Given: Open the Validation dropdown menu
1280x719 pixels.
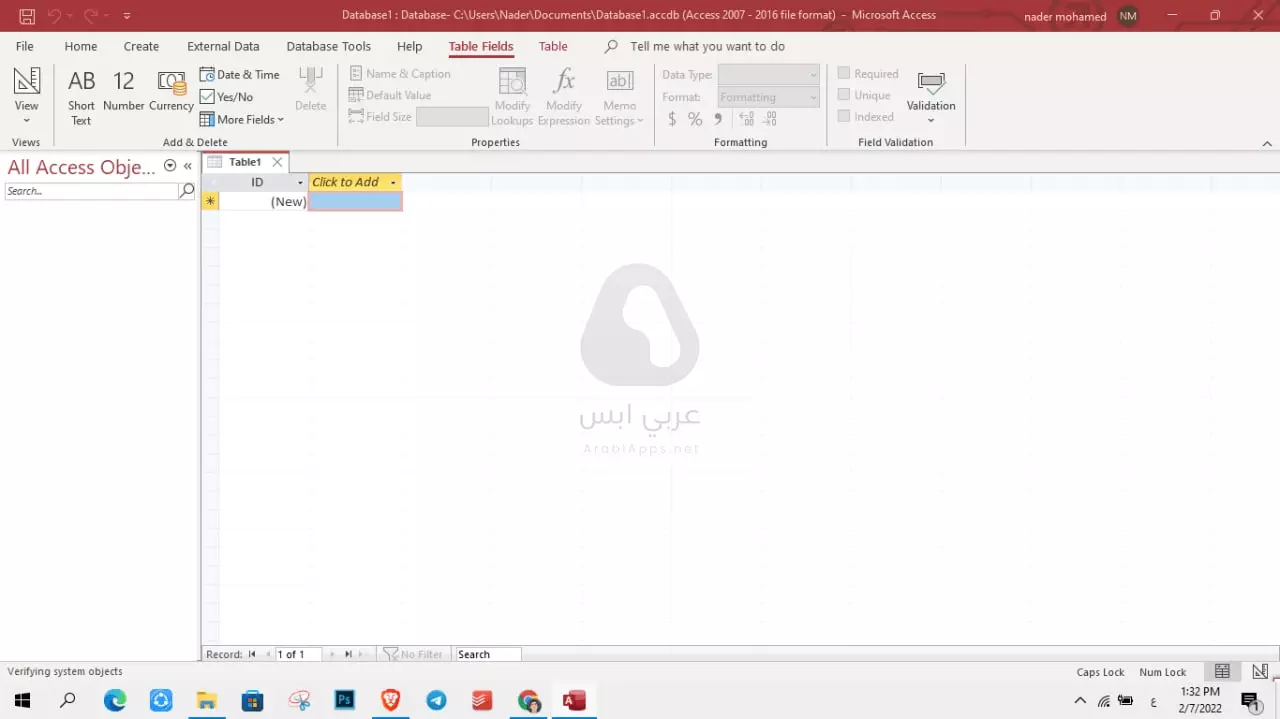Looking at the screenshot, I should pyautogui.click(x=930, y=120).
